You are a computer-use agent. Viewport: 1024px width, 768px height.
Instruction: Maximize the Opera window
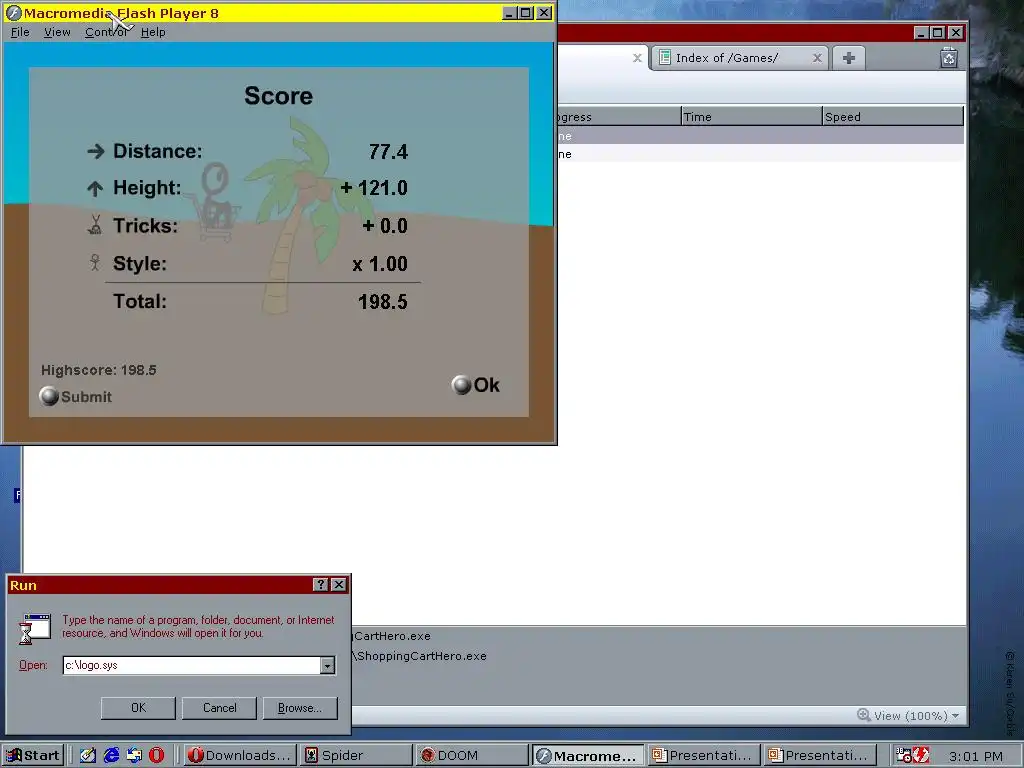tap(938, 33)
